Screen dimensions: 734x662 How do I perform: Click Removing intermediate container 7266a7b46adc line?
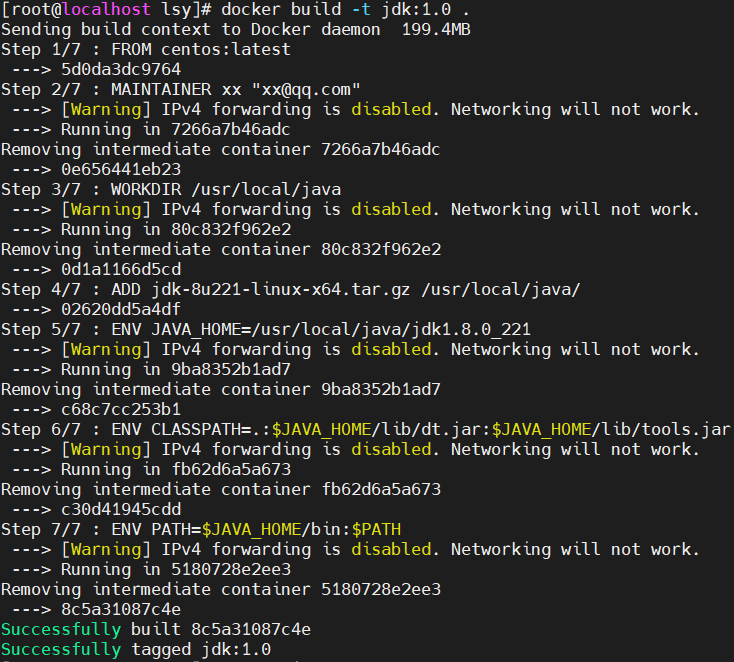click(220, 150)
